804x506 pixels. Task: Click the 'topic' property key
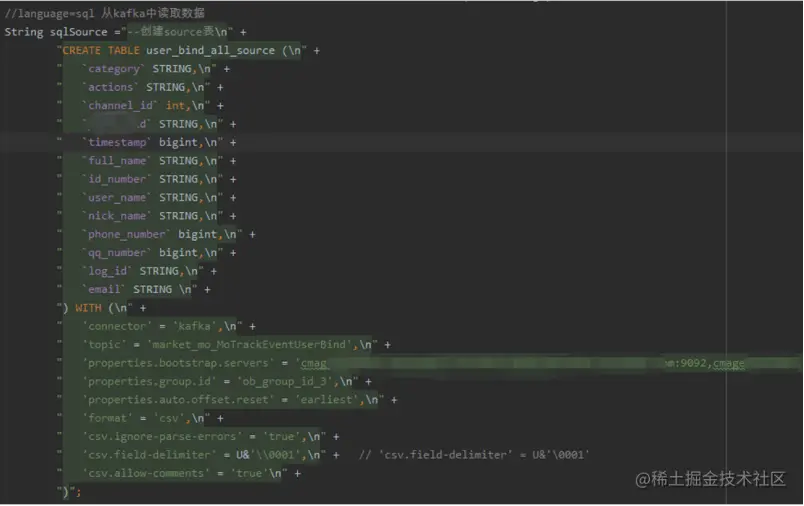(x=105, y=345)
